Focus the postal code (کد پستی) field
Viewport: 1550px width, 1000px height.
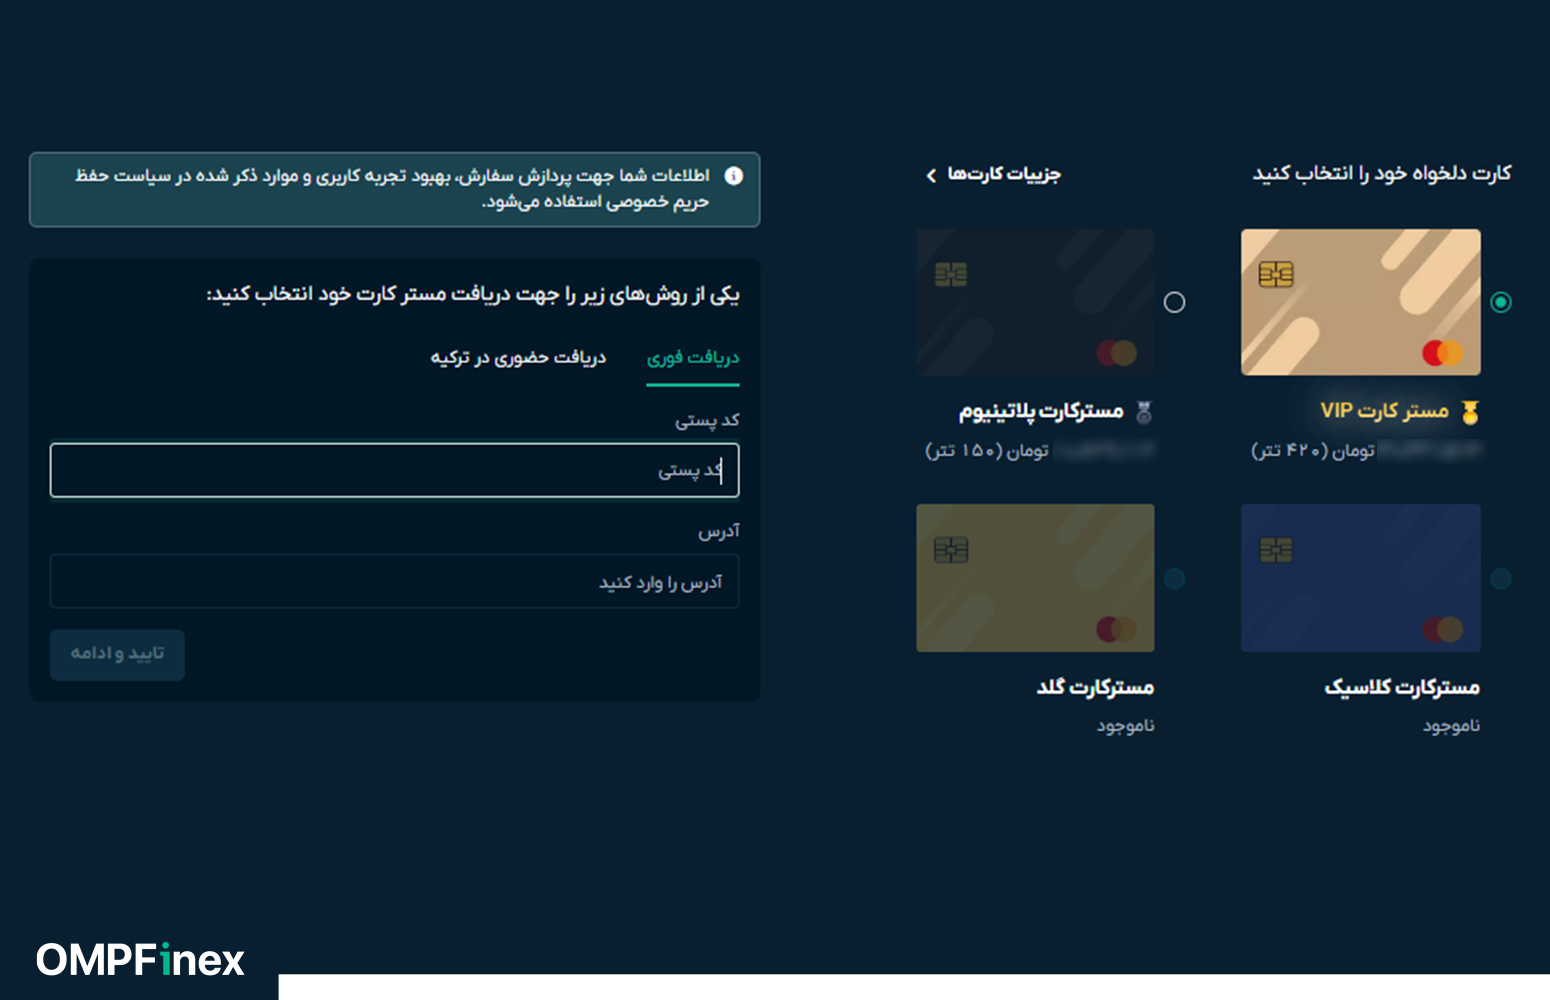[394, 470]
